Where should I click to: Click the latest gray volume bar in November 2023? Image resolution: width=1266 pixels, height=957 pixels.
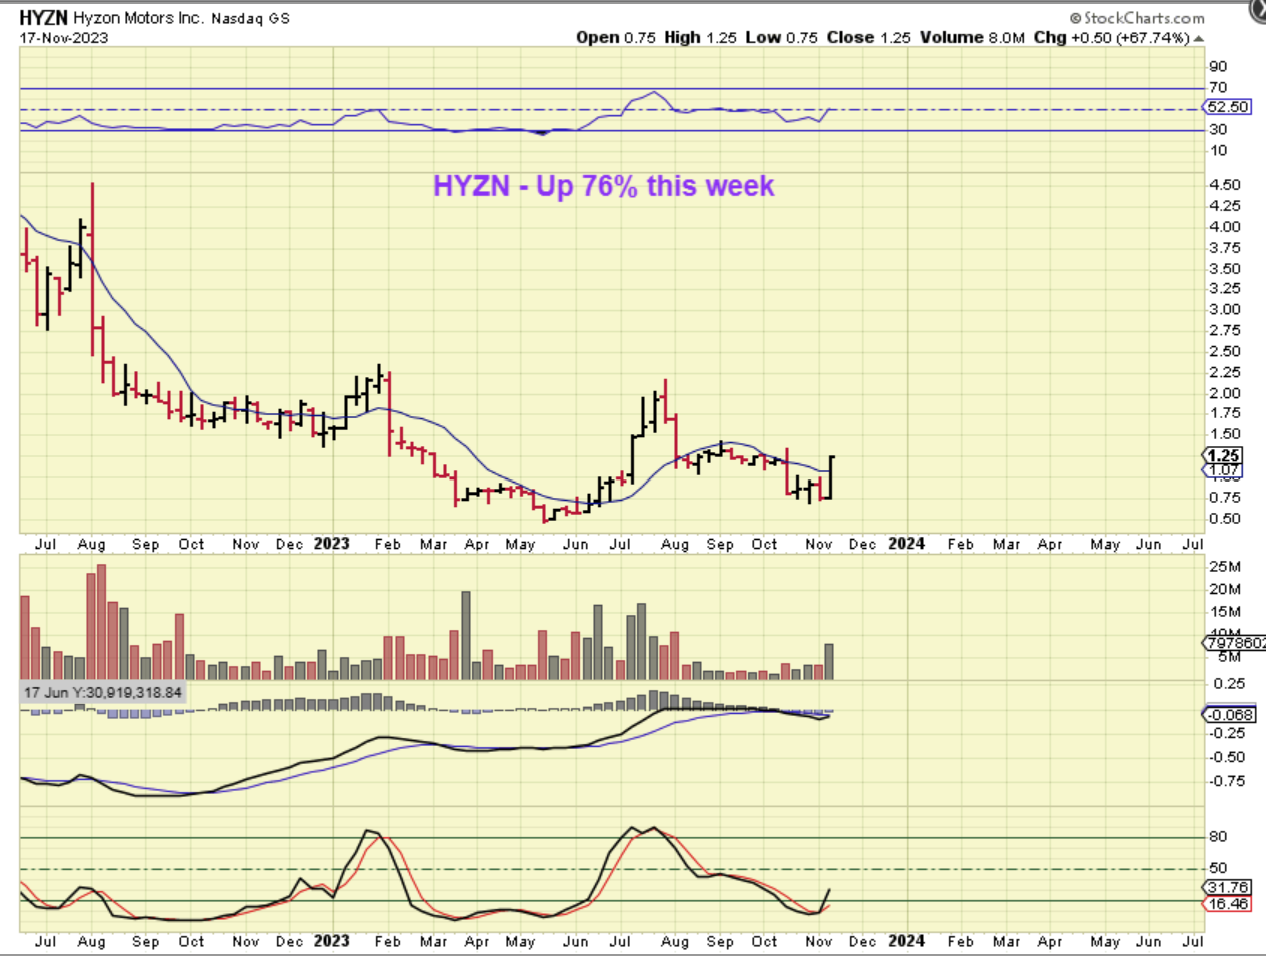[829, 662]
